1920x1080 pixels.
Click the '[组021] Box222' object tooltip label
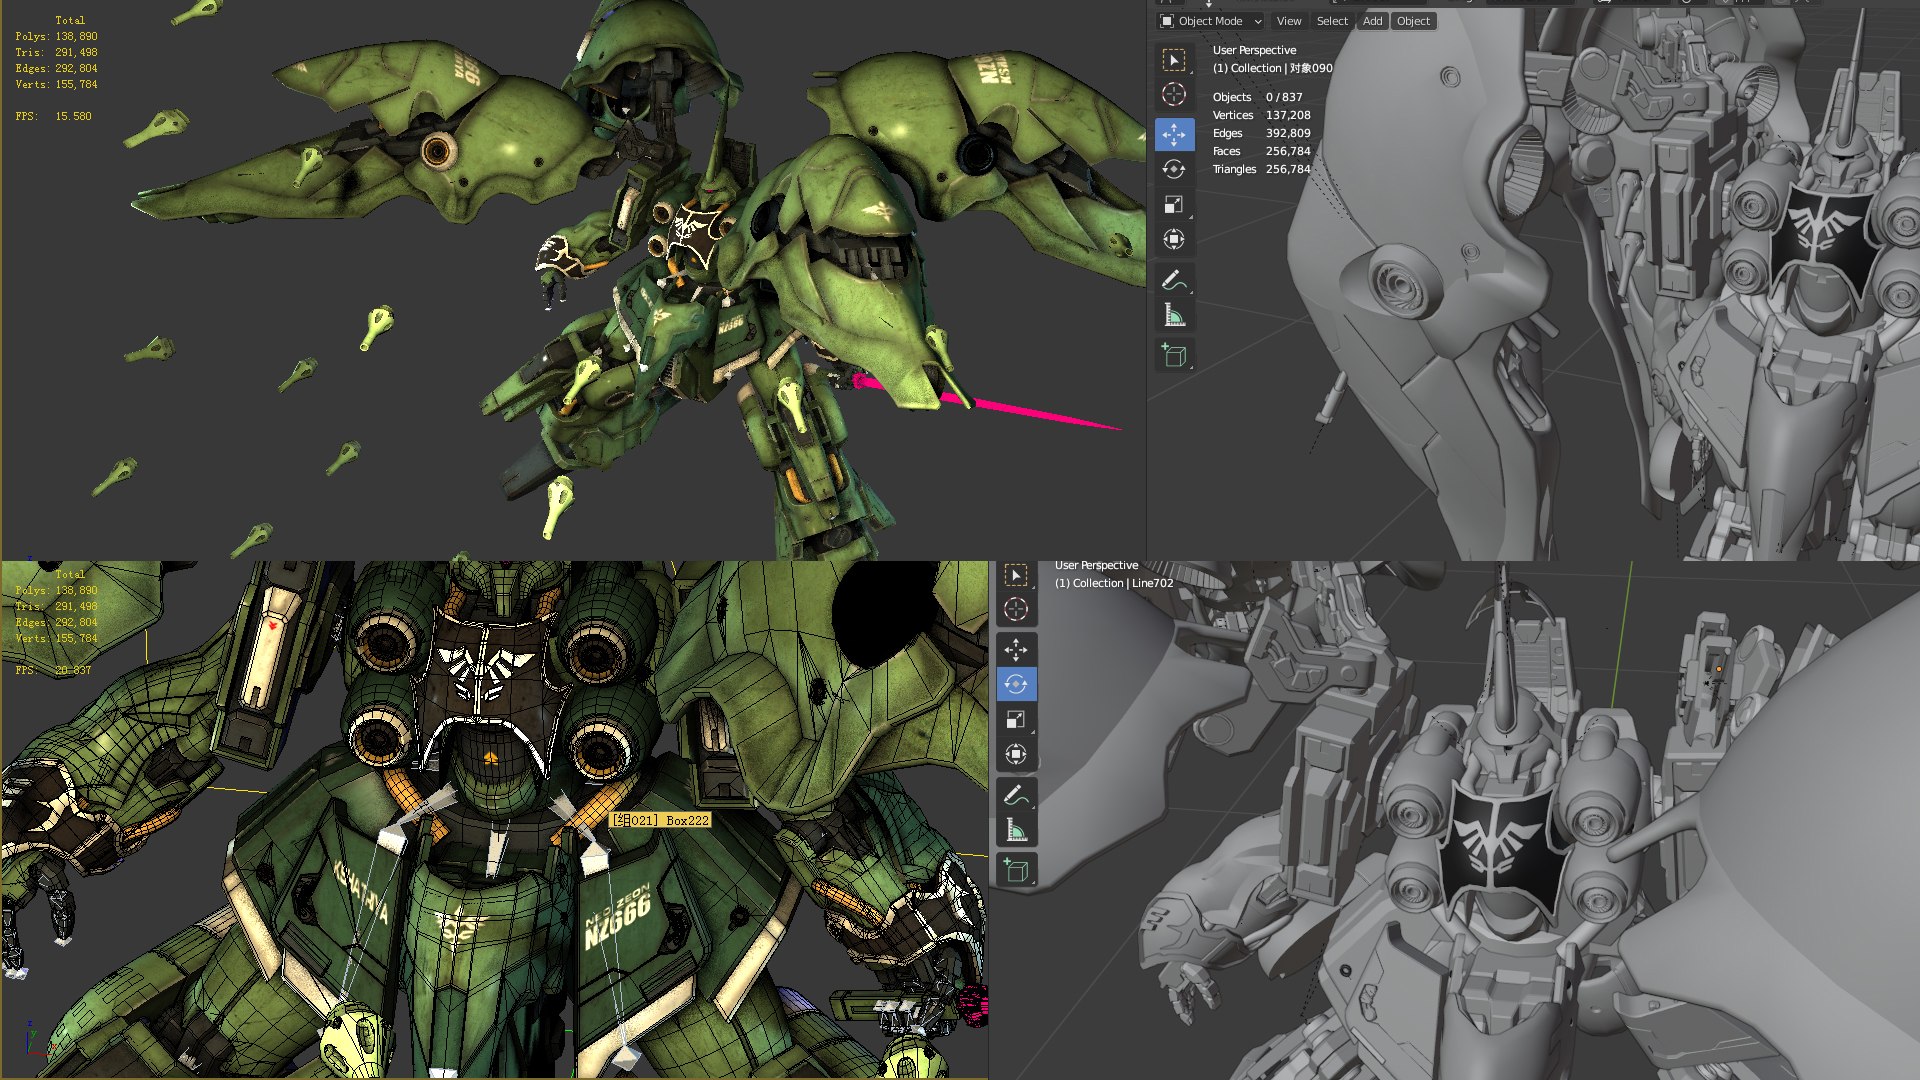tap(660, 820)
